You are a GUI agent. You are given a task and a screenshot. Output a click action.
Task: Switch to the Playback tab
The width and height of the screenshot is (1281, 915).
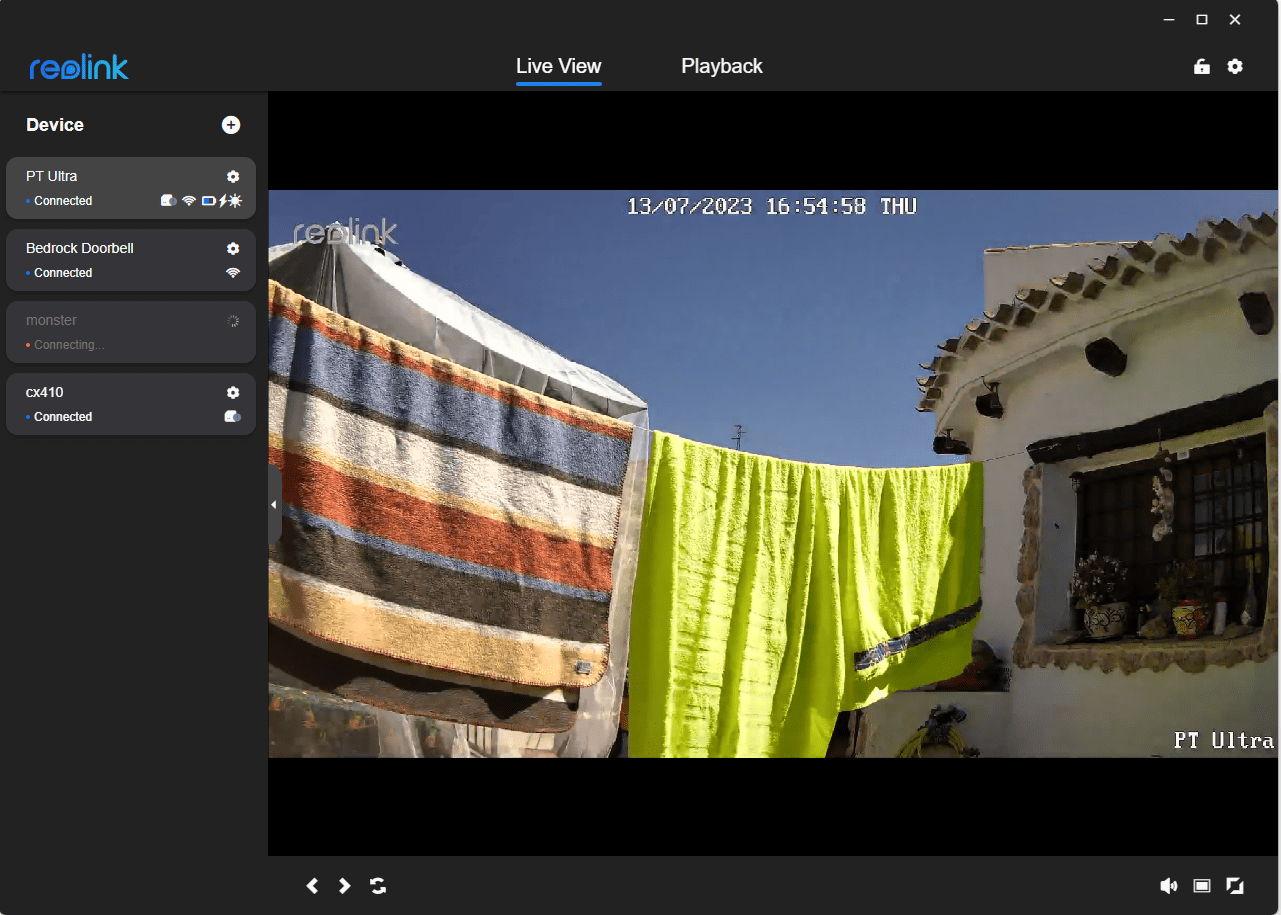(x=721, y=67)
